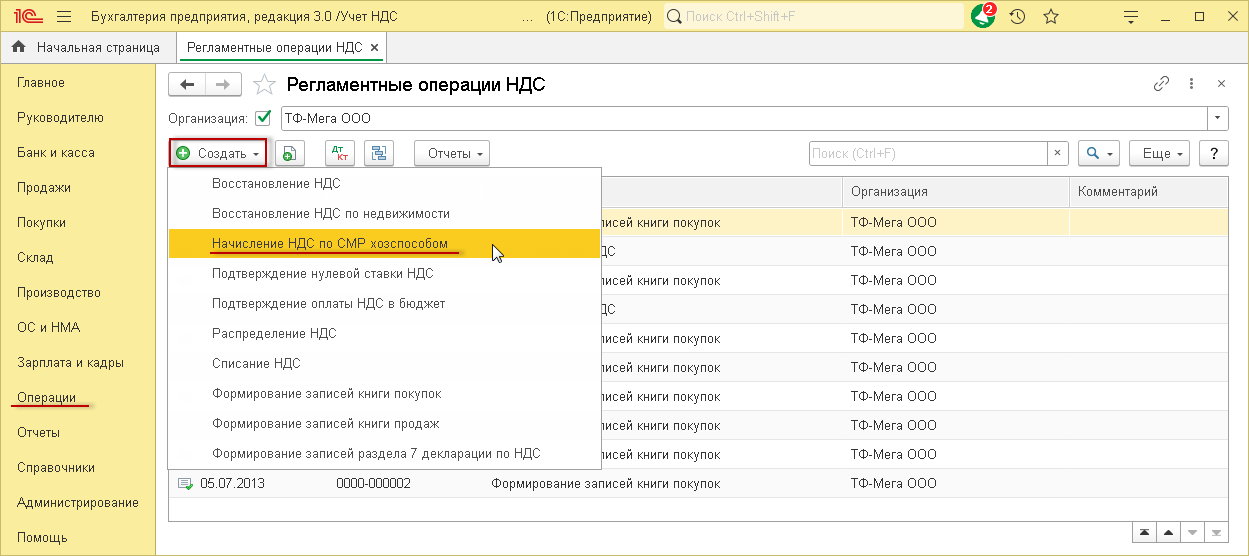Choose Распределение НДС from the create menu
Image resolution: width=1249 pixels, height=556 pixels.
(x=274, y=333)
